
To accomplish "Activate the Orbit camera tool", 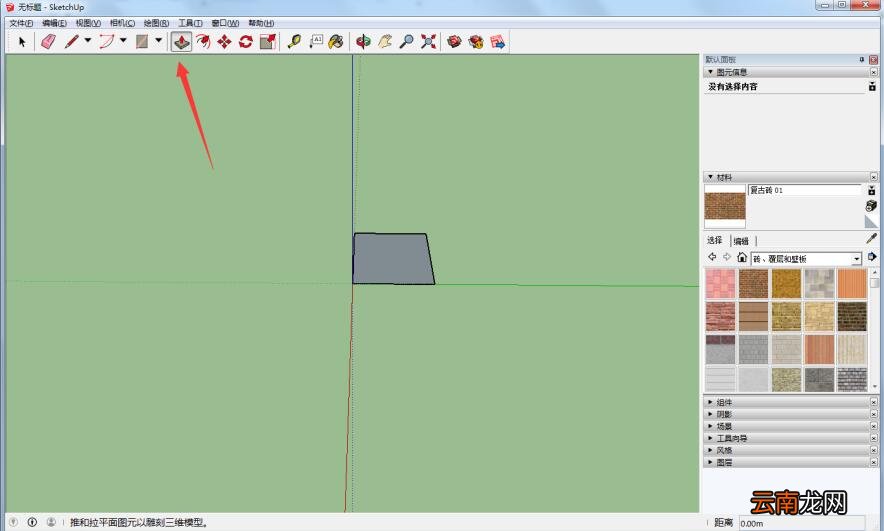I will click(364, 42).
